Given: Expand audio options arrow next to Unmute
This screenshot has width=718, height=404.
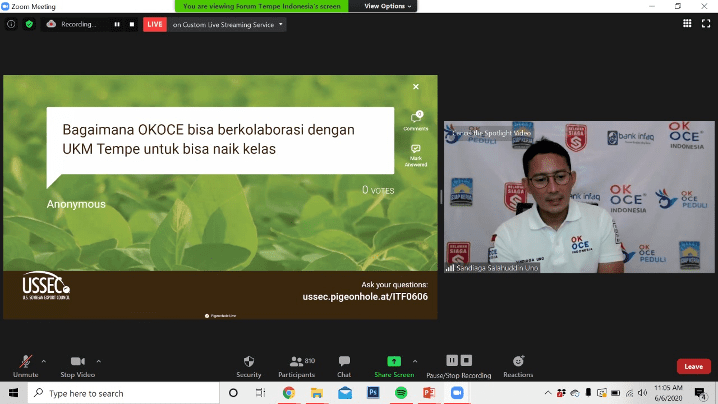Looking at the screenshot, I should 43,360.
